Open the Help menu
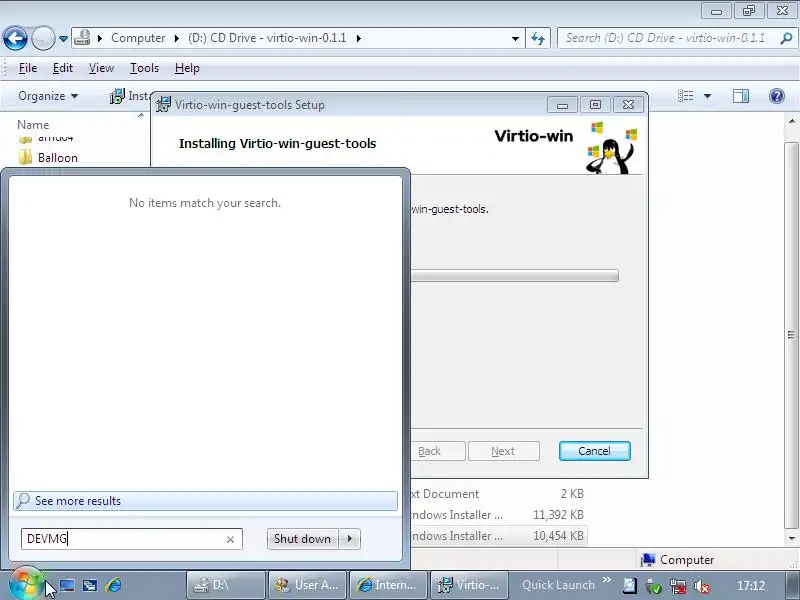Image resolution: width=800 pixels, height=600 pixels. click(187, 68)
